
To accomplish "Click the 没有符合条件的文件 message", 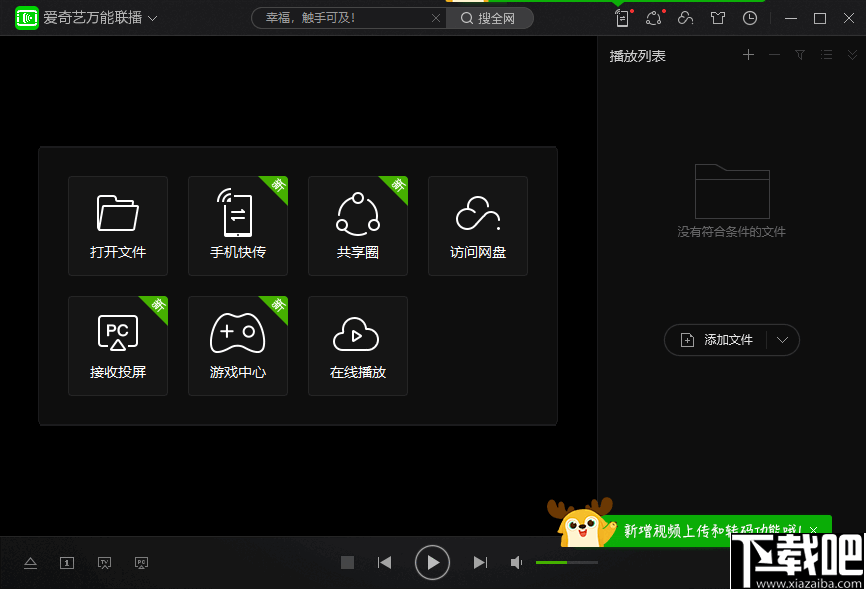I will point(731,232).
